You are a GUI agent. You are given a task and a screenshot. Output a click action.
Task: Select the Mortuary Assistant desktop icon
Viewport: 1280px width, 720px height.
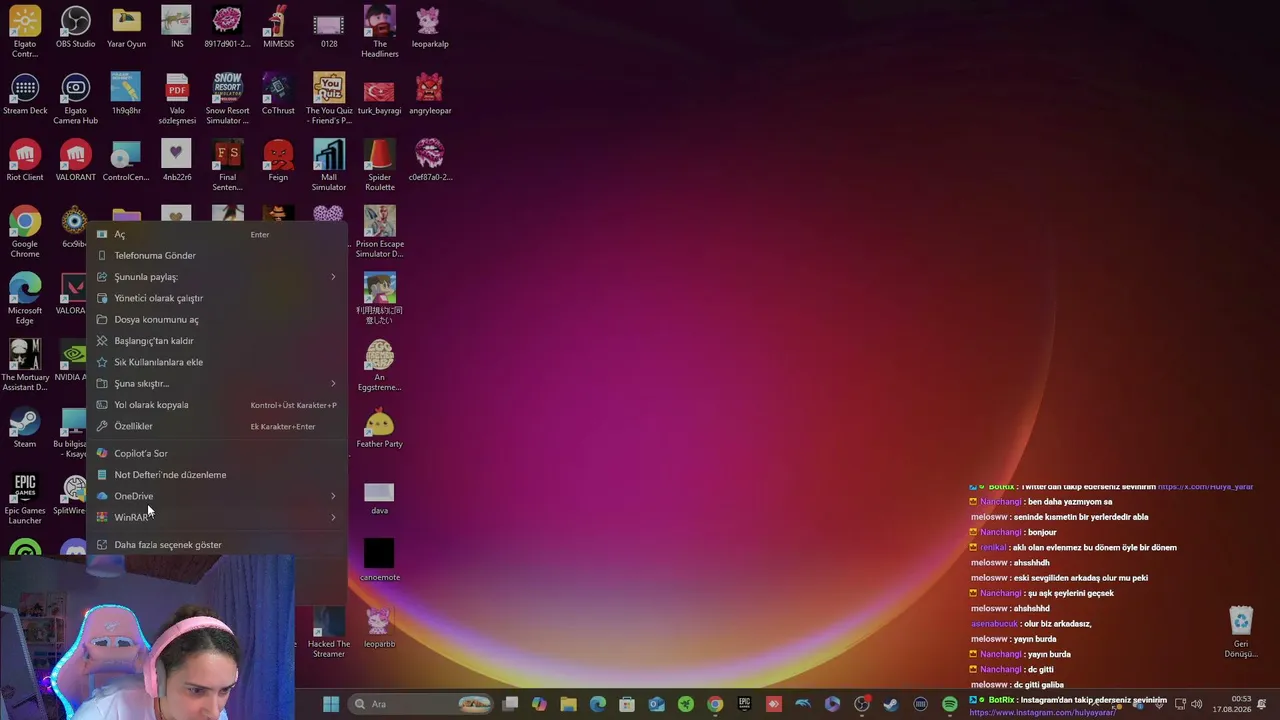[25, 365]
